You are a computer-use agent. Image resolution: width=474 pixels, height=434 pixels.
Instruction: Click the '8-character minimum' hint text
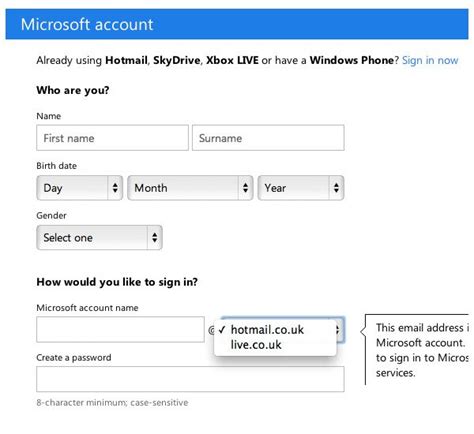[x=112, y=402]
